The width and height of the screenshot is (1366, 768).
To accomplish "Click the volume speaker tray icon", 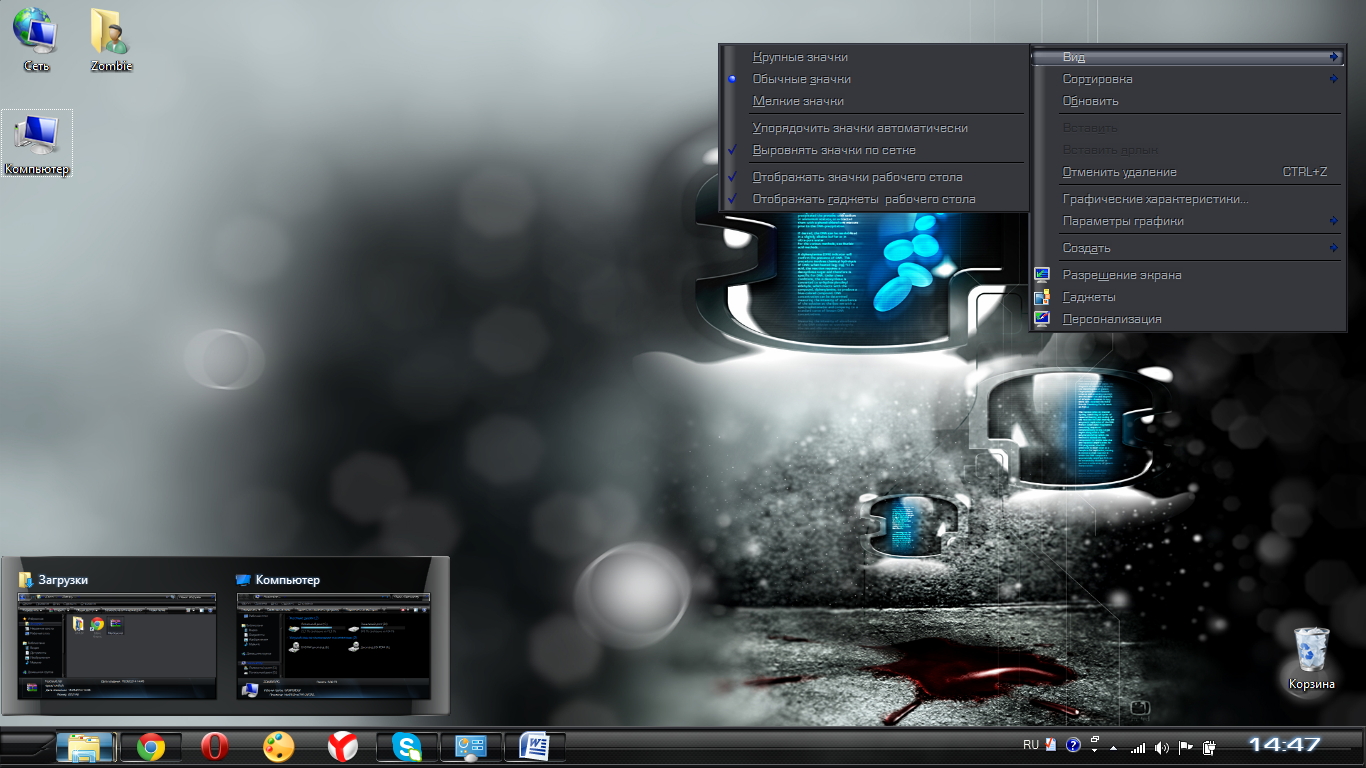I will point(1161,747).
